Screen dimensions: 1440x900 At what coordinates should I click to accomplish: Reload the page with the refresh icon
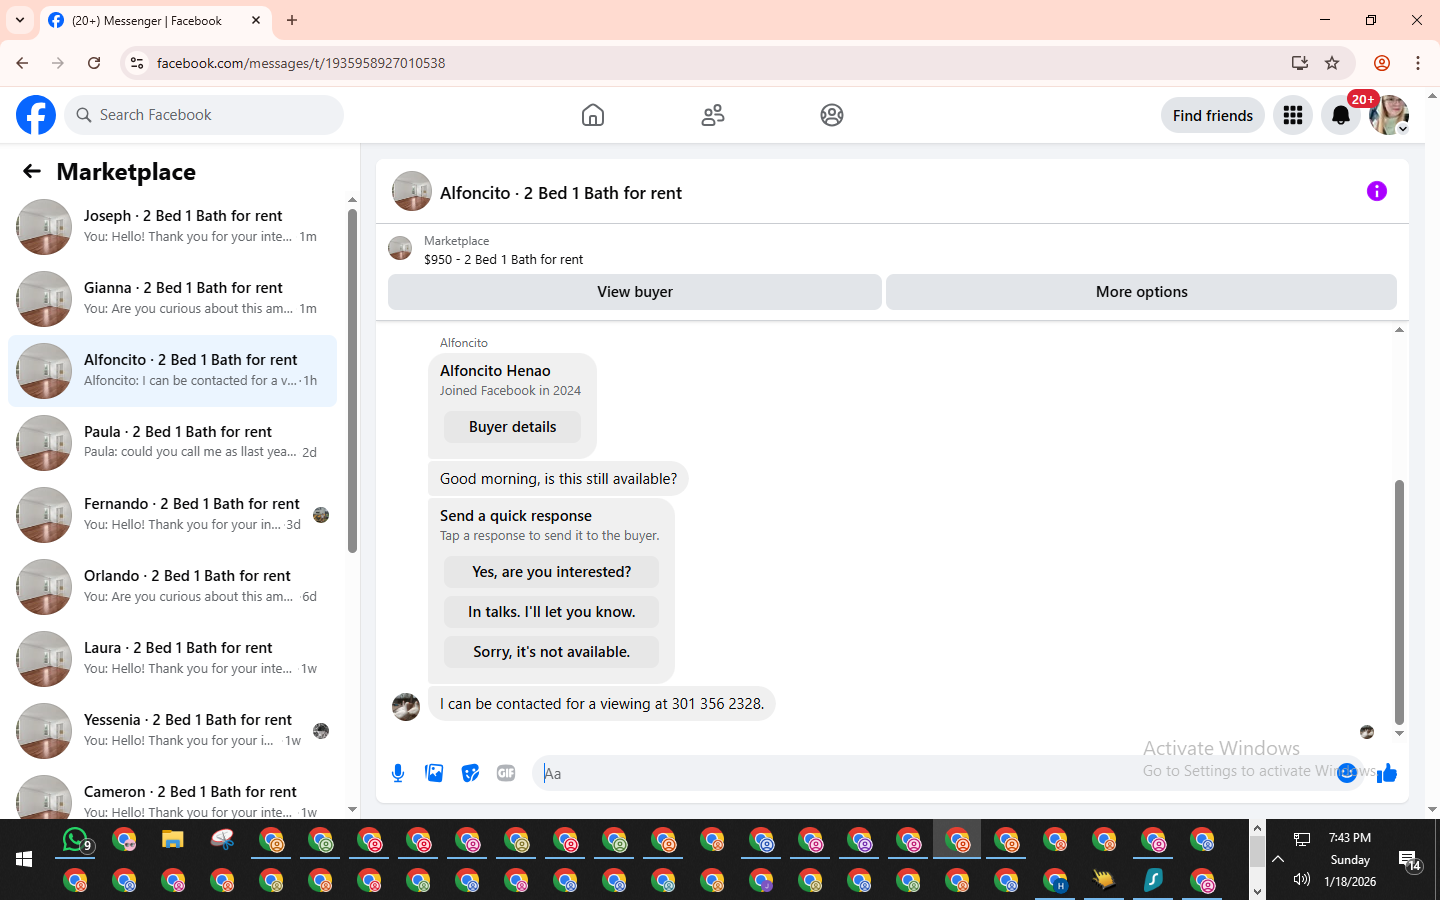[x=94, y=63]
